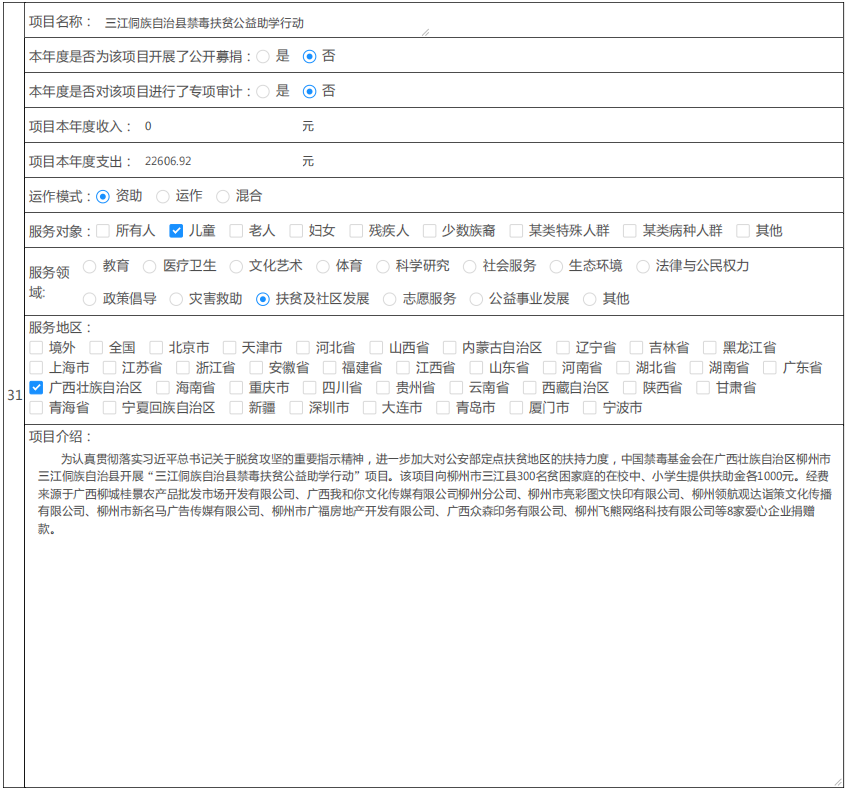Click the annual expenditure field showing 22606.92
The height and width of the screenshot is (792, 848).
click(x=218, y=161)
